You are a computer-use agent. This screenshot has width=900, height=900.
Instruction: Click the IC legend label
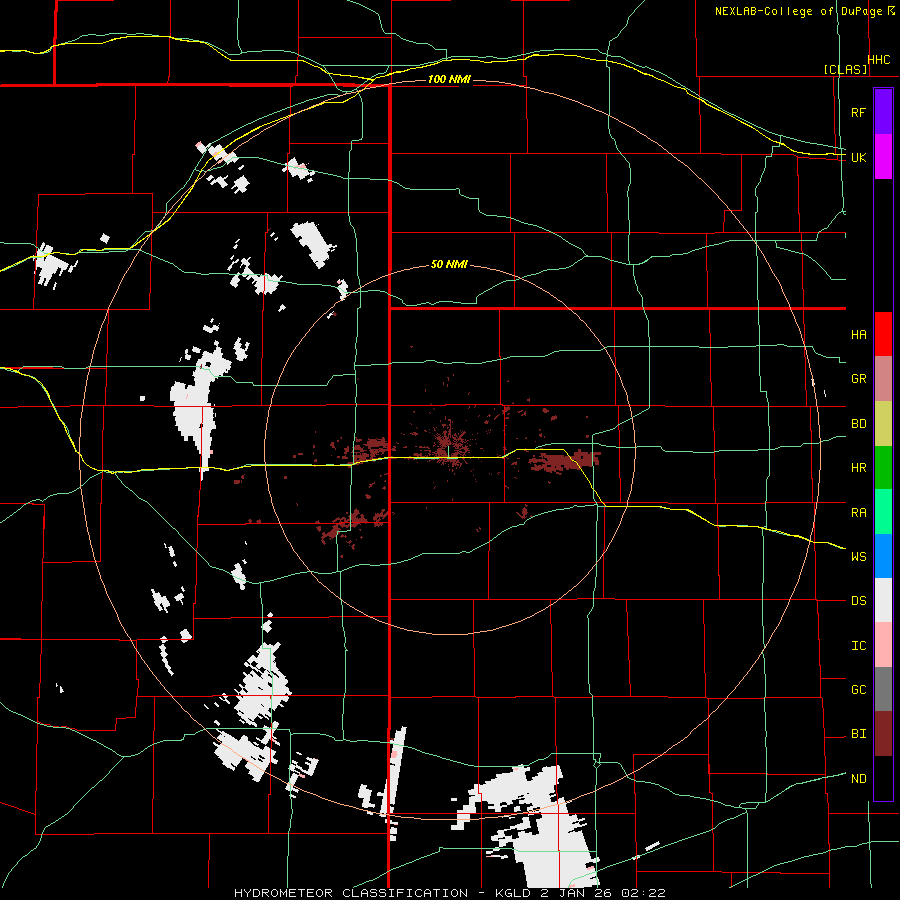point(859,645)
